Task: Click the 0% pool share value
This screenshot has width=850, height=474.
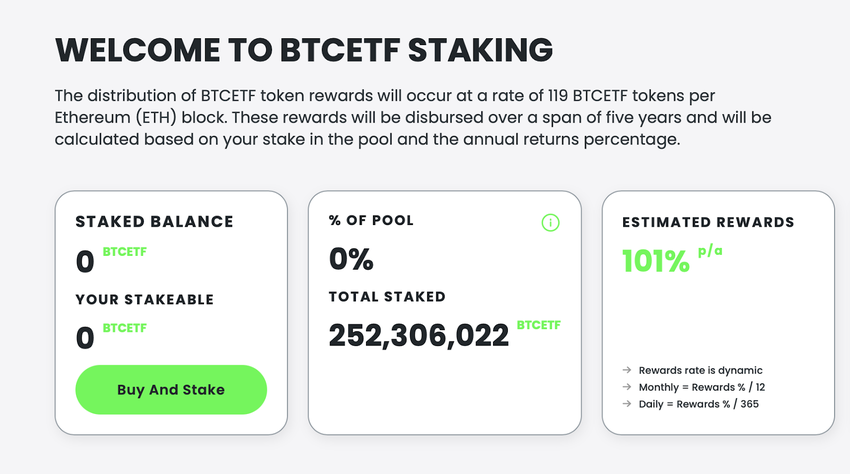Action: (x=351, y=260)
